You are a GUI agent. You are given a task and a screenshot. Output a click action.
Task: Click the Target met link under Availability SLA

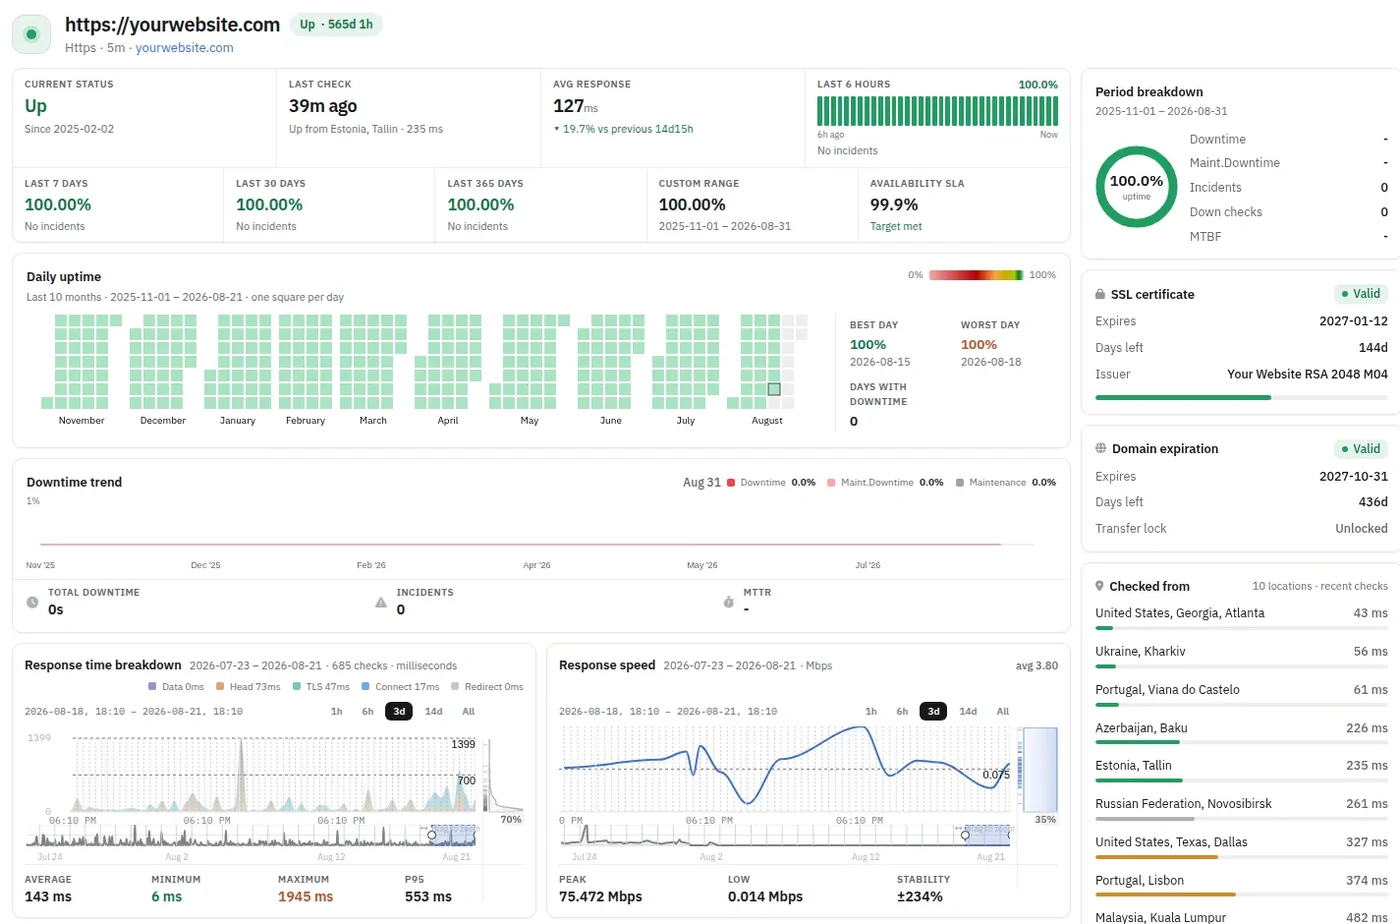[x=896, y=226]
